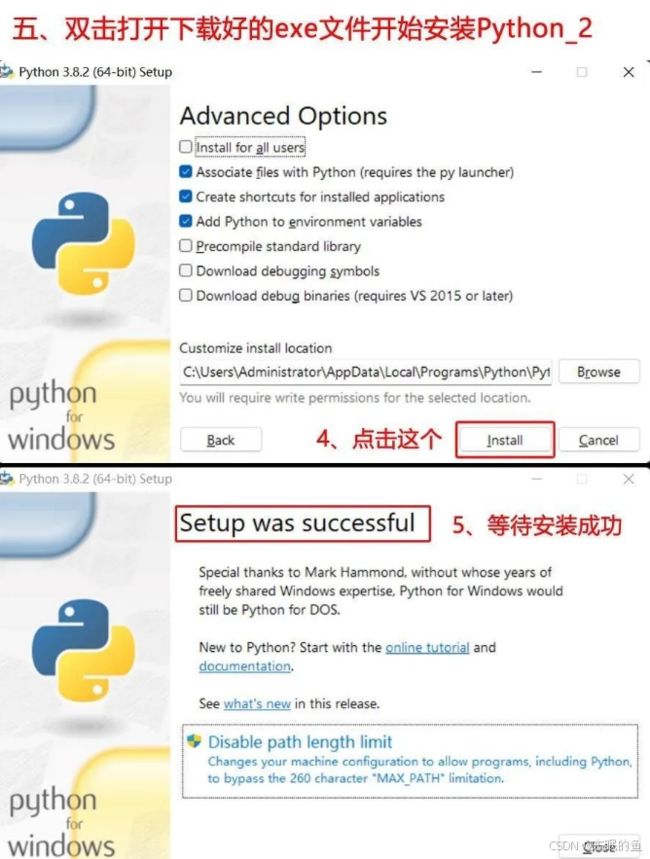650x859 pixels.
Task: Open the online tutorial link
Action: coord(427,647)
